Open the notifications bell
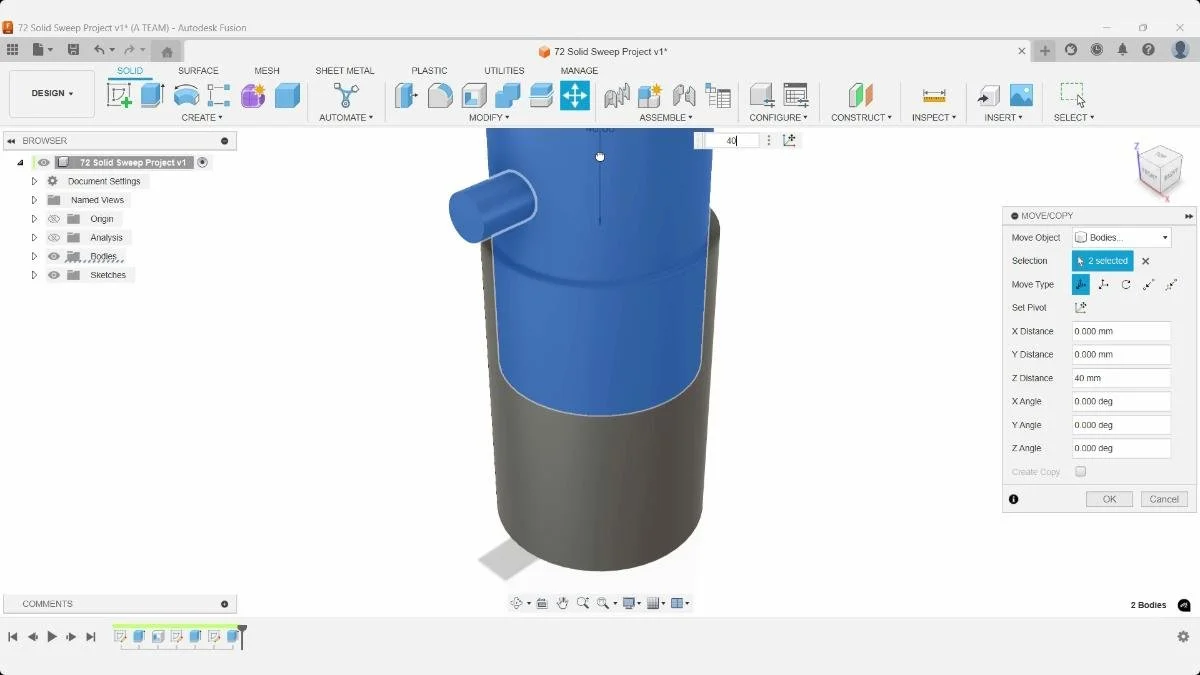Screen dimensions: 1200x675 pyautogui.click(x=1123, y=49)
